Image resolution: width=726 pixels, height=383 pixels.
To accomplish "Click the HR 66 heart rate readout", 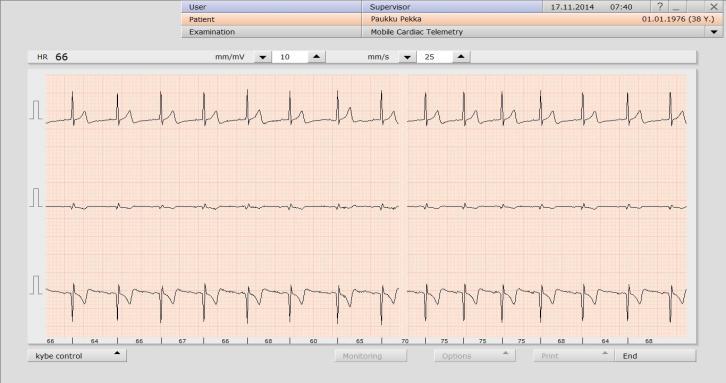I will (x=52, y=57).
